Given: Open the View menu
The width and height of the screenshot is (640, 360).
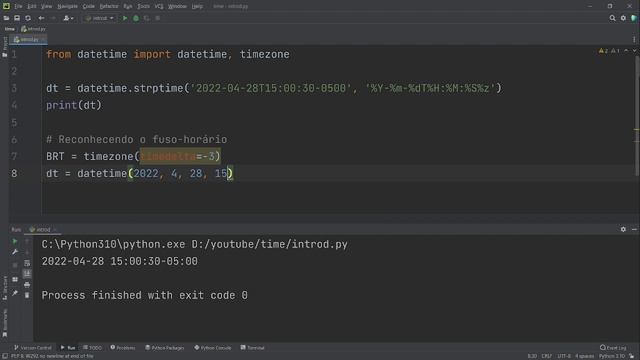Looking at the screenshot, I should click(x=47, y=6).
